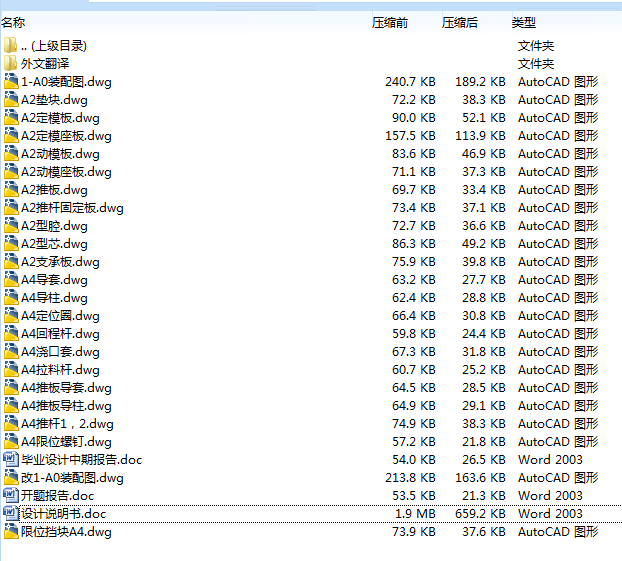Select 1-A0装配图.dwg file icon
Viewport: 622px width, 561px height.
click(11, 81)
